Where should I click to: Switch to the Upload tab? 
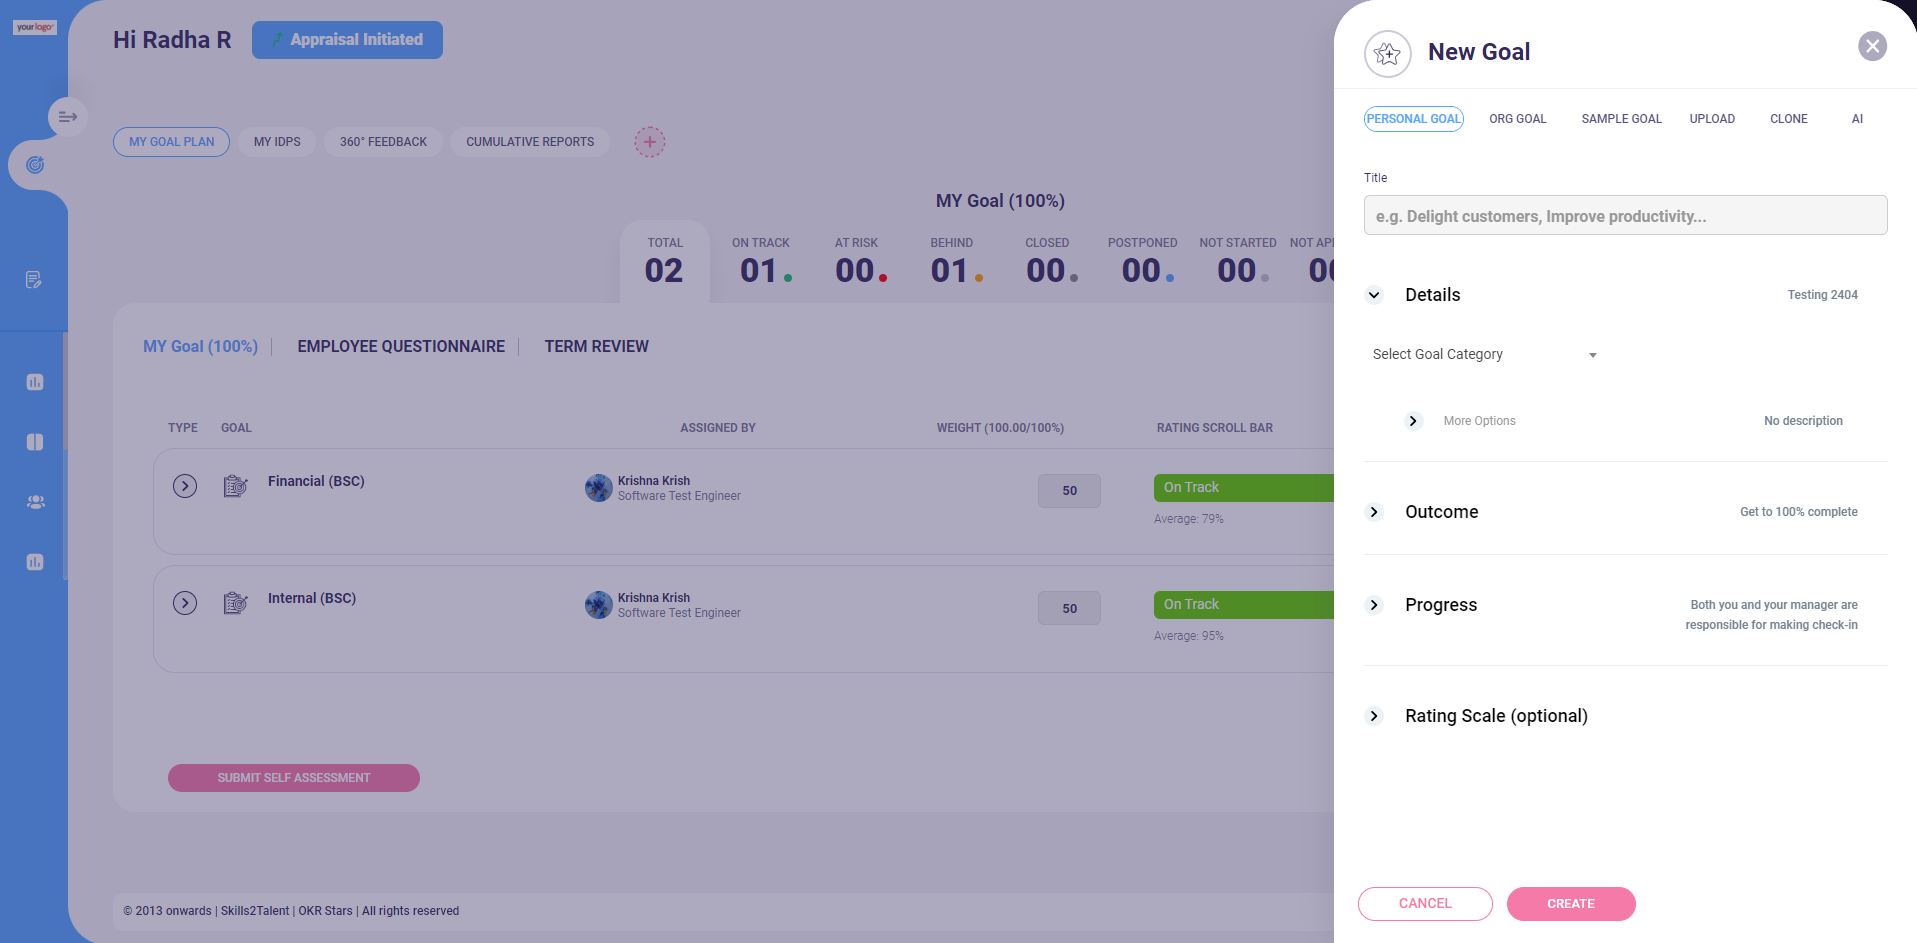click(x=1712, y=119)
